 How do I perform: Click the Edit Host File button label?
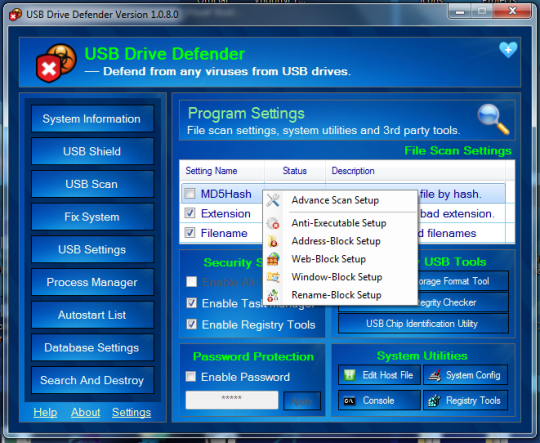pyautogui.click(x=387, y=375)
